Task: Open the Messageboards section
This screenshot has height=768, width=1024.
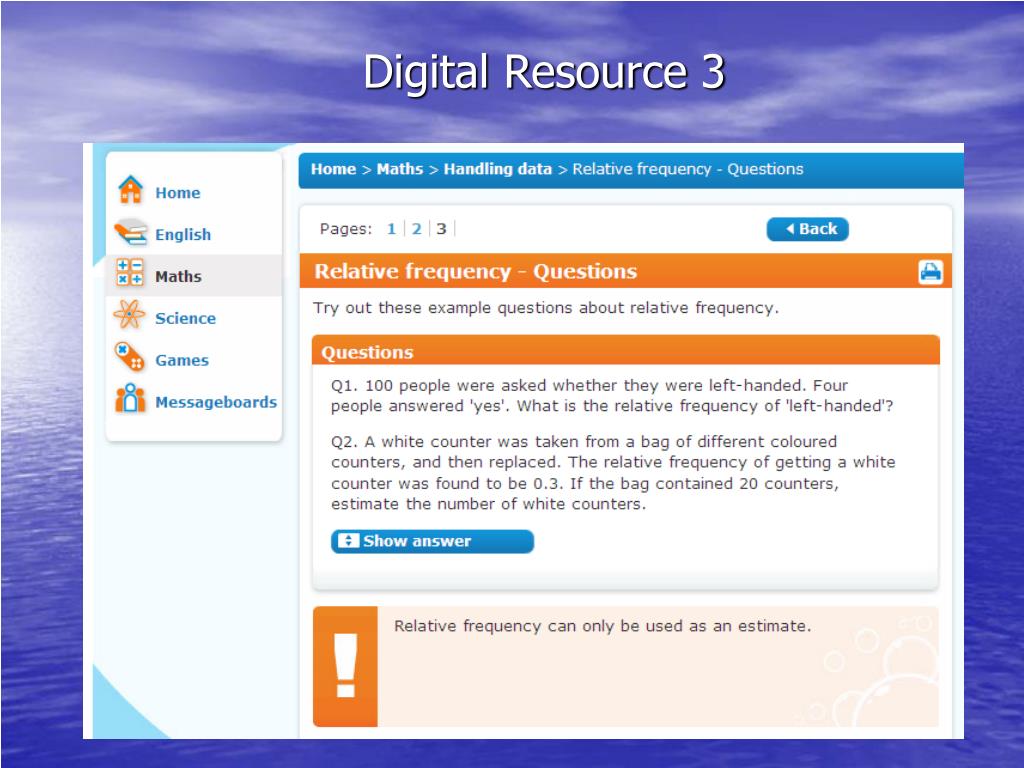Action: [x=216, y=402]
